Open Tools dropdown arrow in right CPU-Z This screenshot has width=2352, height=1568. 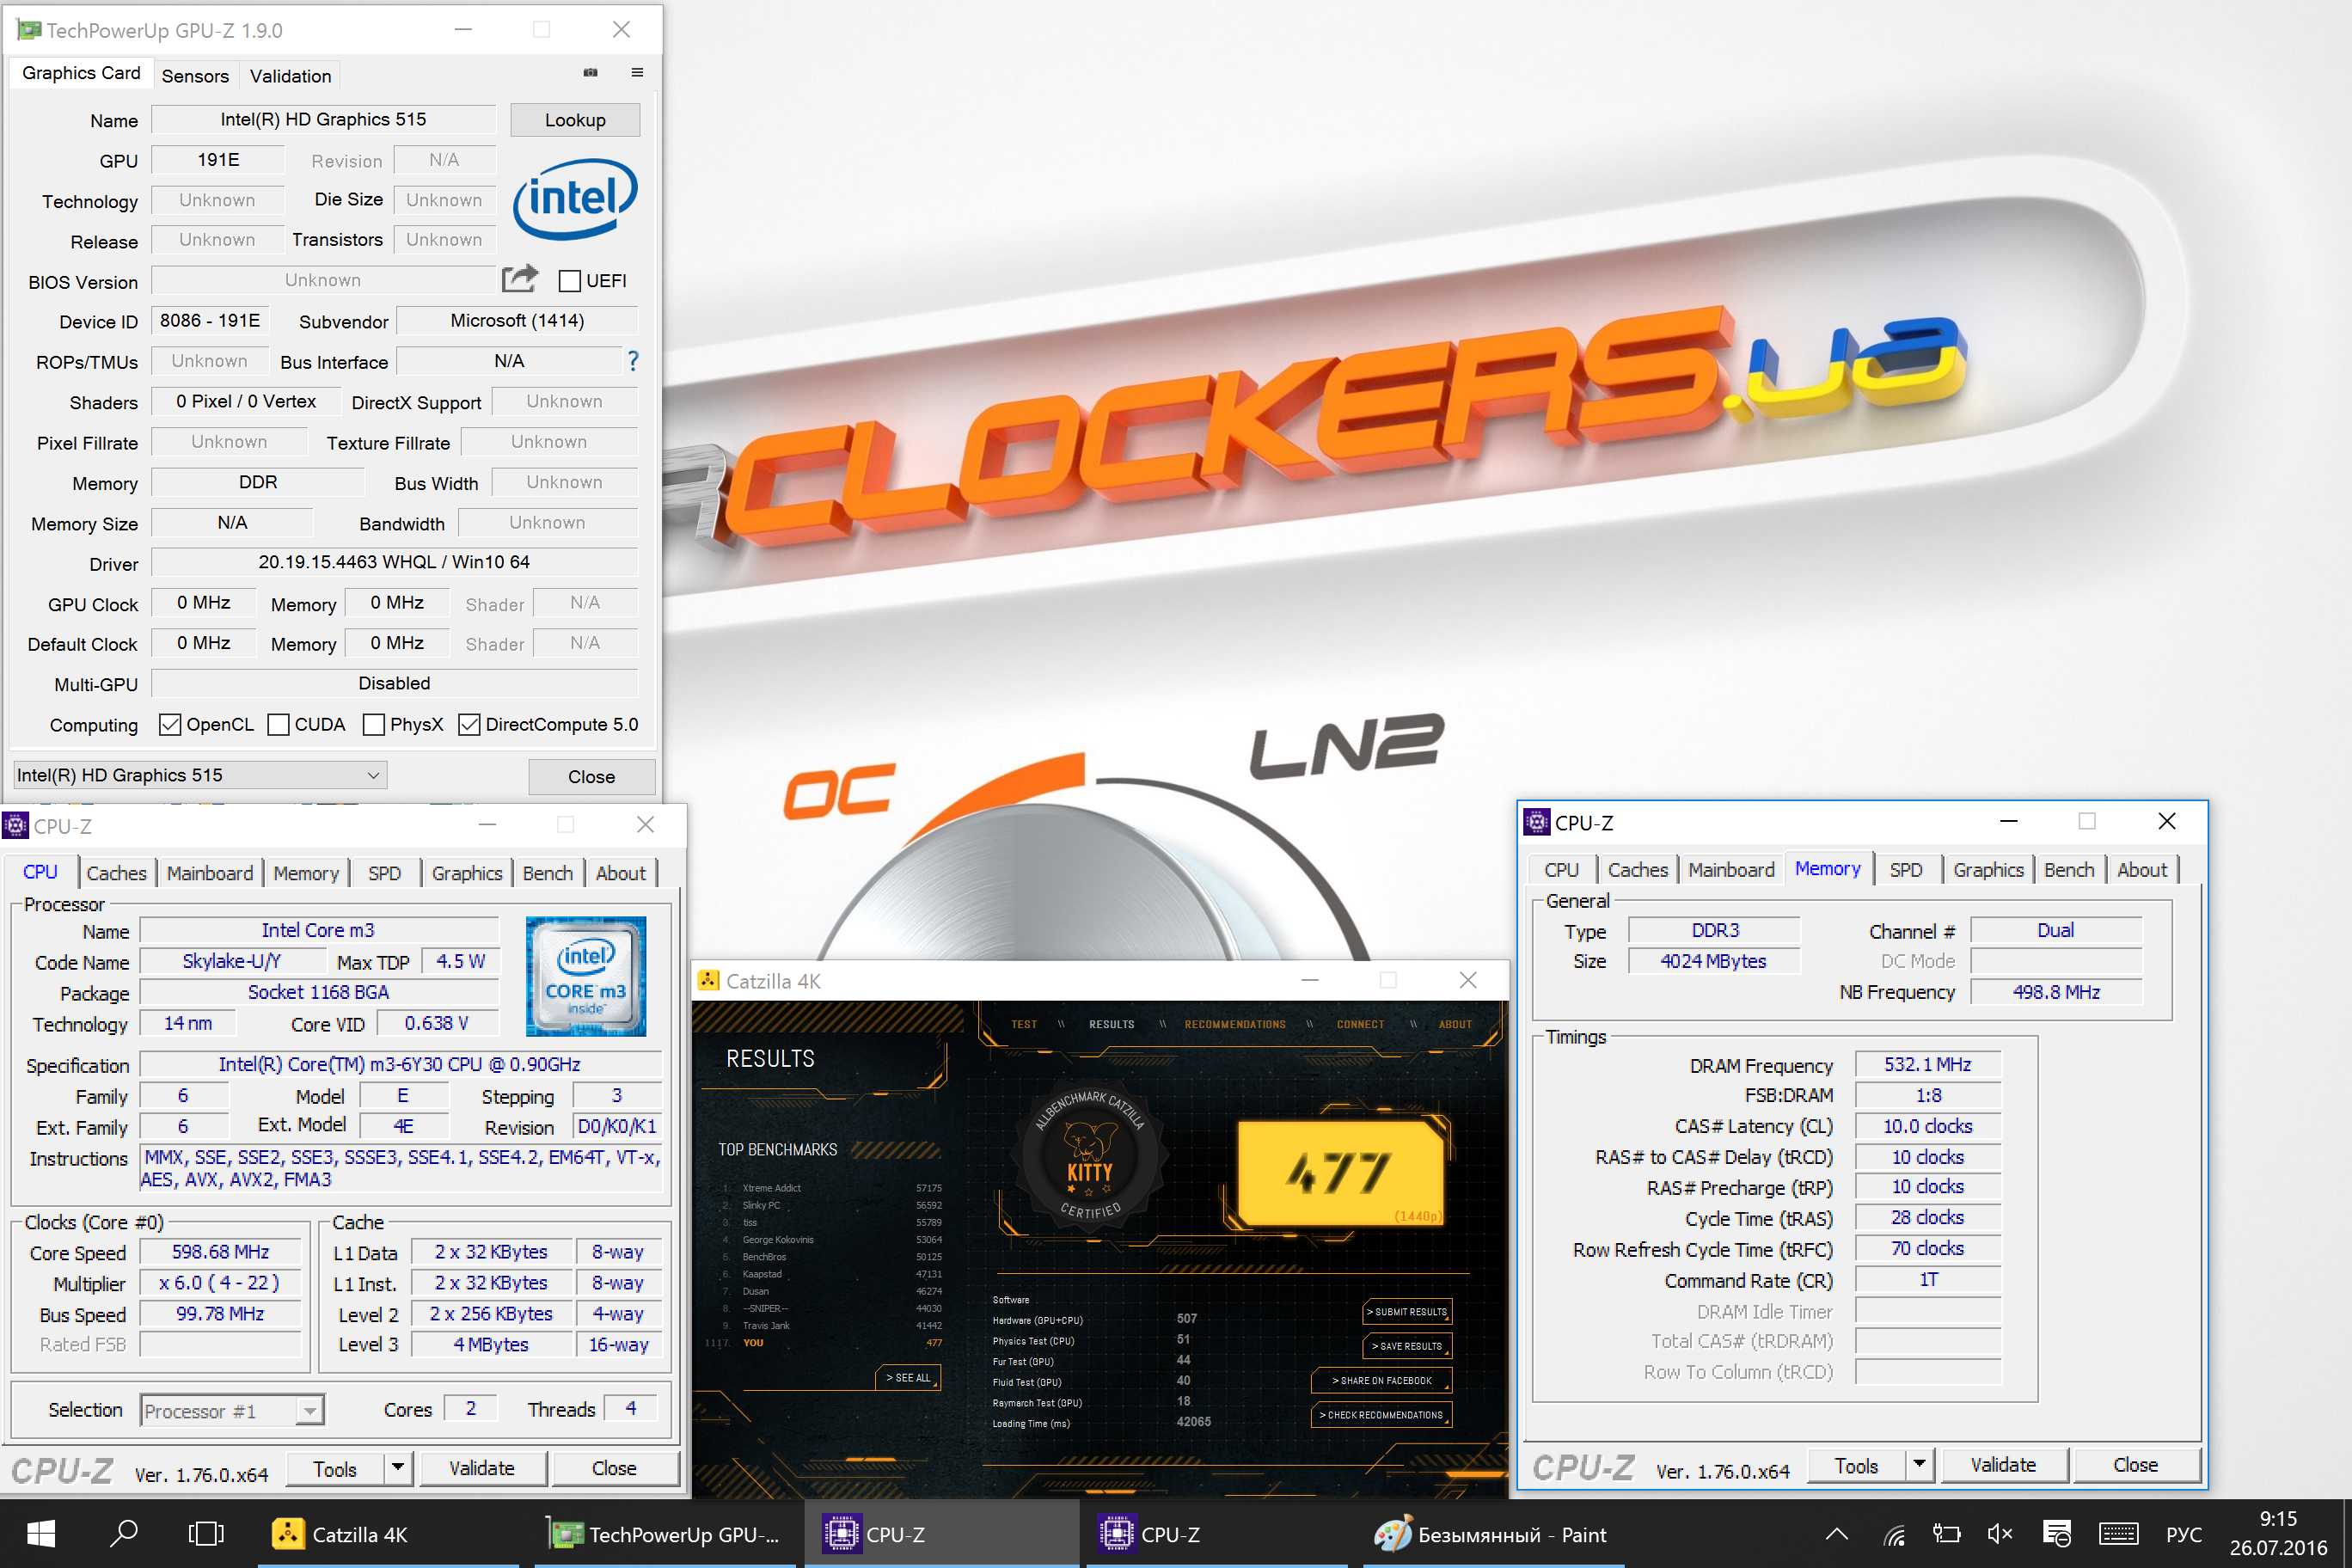[x=1920, y=1464]
